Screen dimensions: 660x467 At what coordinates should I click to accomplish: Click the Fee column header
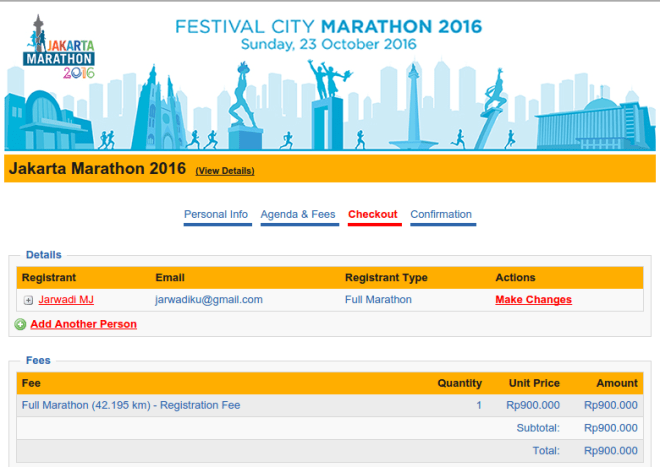(x=31, y=383)
